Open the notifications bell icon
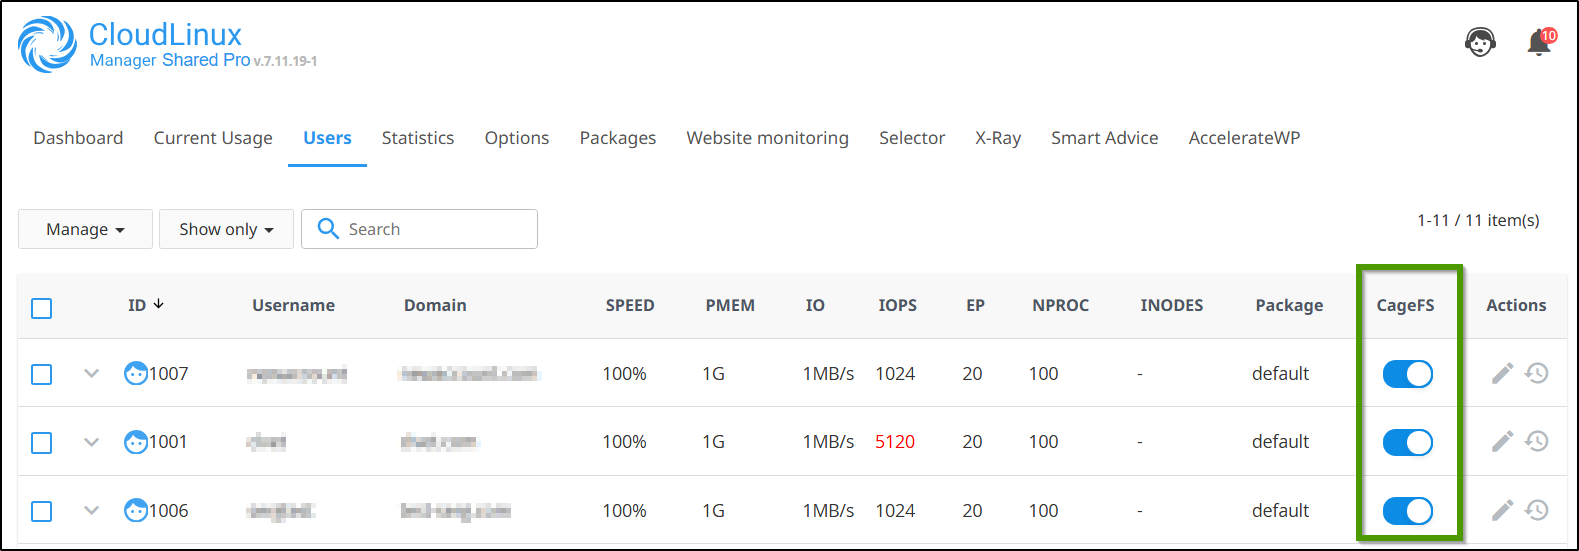 click(1539, 43)
